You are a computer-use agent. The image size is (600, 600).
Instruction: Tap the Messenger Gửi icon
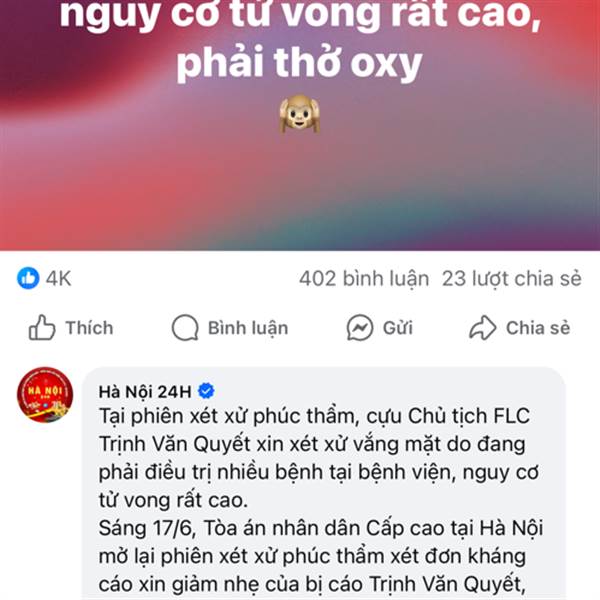click(360, 328)
